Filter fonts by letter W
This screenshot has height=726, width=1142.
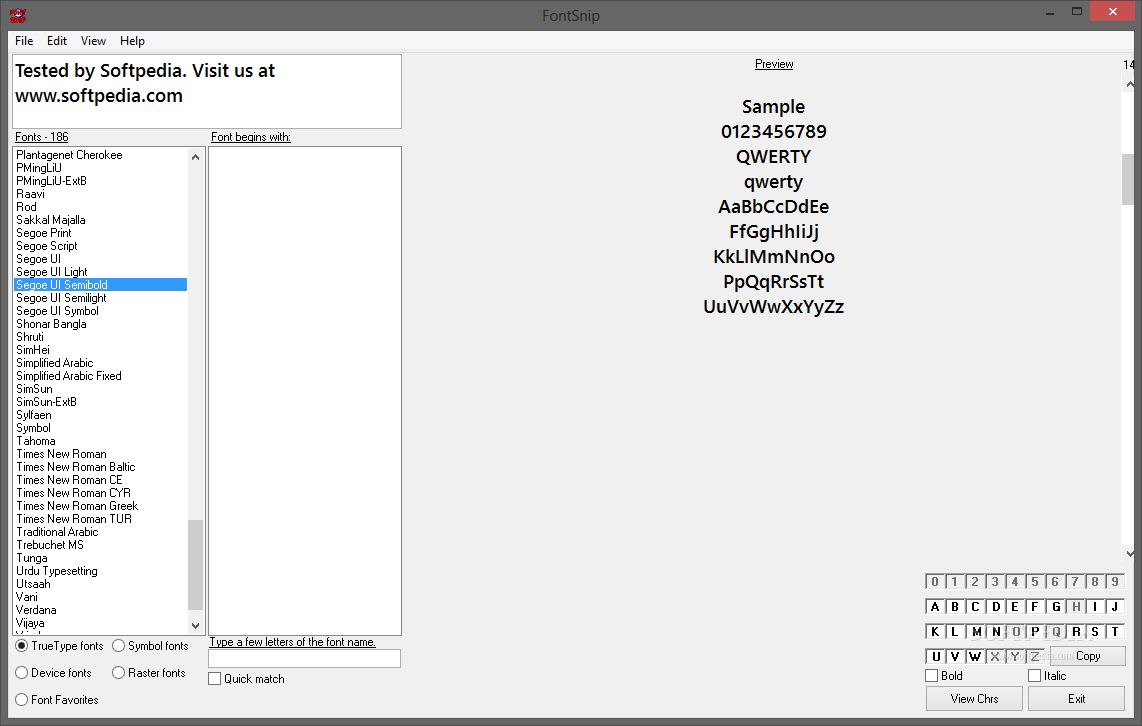975,656
